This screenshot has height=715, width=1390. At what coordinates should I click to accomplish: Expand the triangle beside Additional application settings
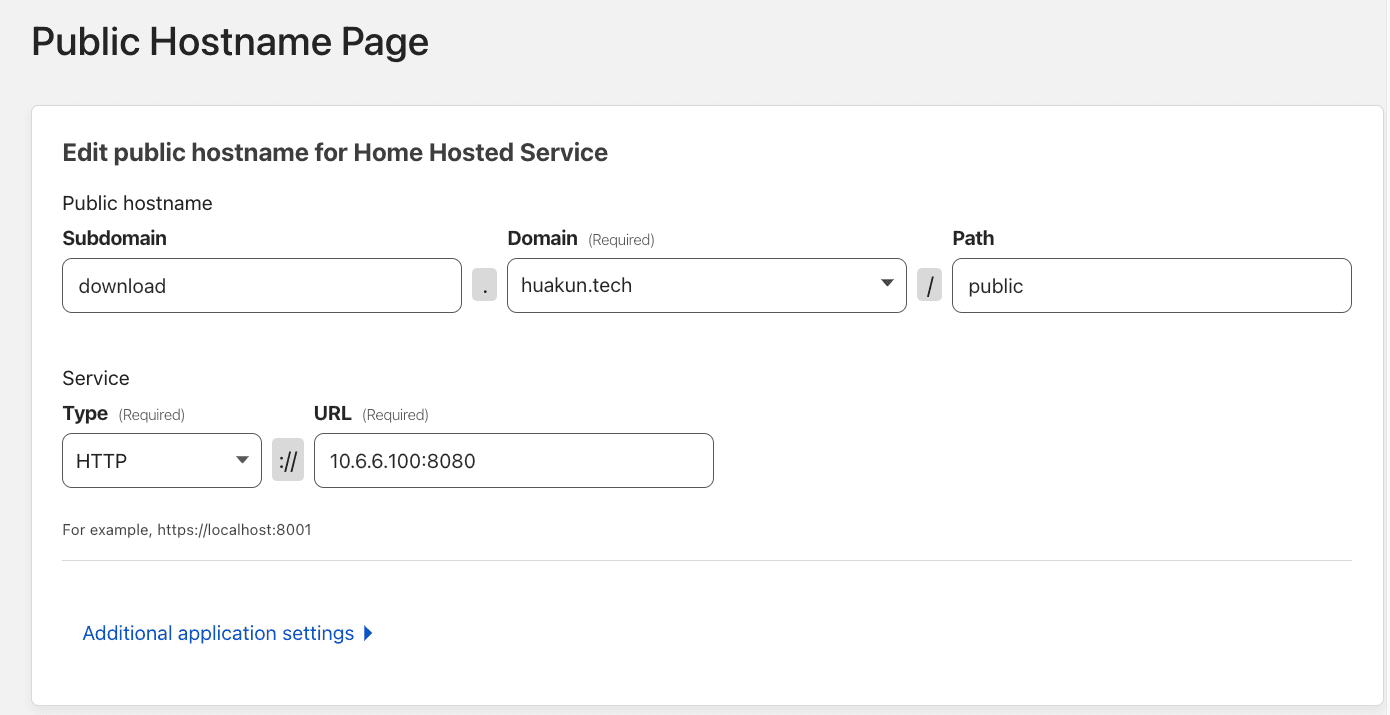pyautogui.click(x=368, y=633)
